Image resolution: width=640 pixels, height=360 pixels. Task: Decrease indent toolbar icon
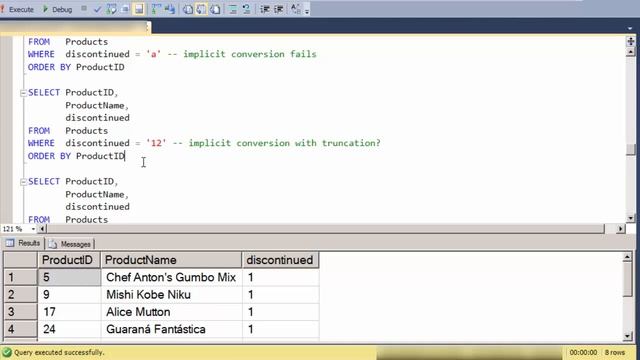tap(264, 9)
